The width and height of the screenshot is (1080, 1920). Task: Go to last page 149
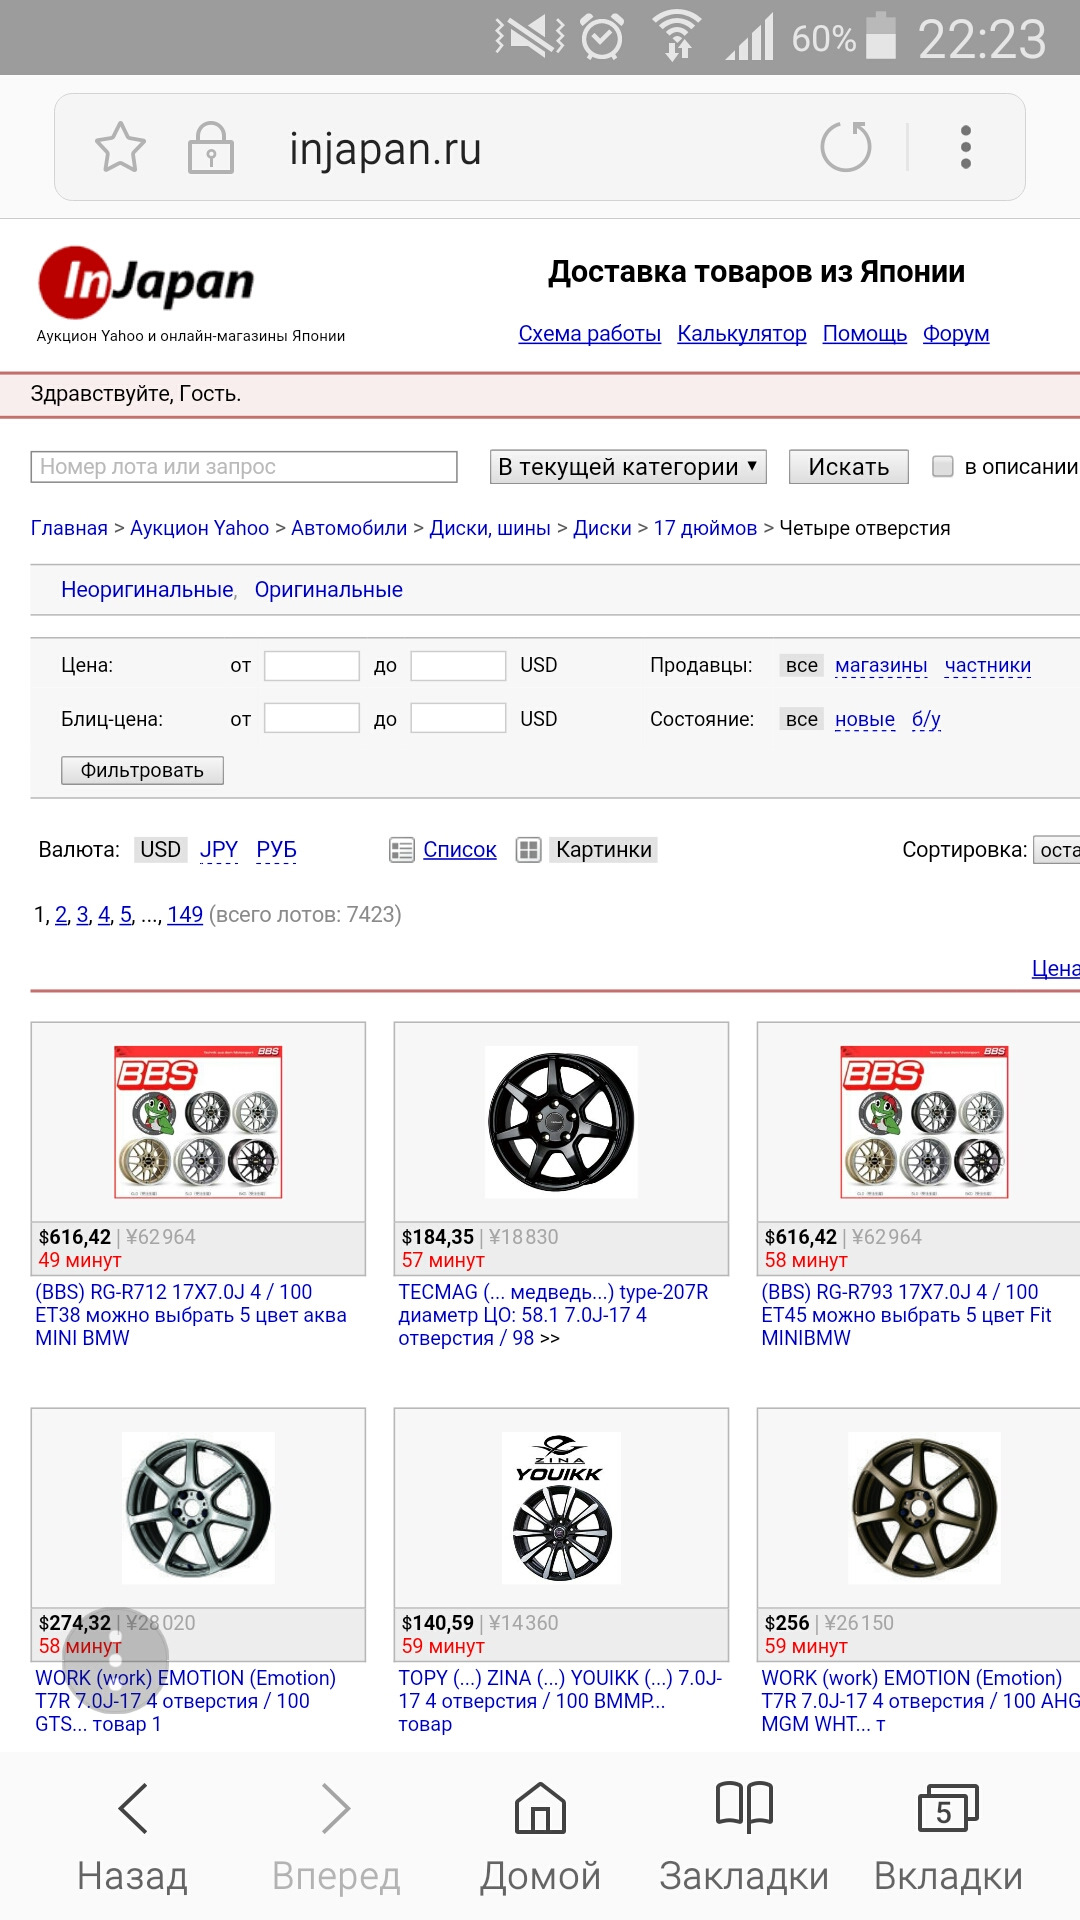[185, 915]
